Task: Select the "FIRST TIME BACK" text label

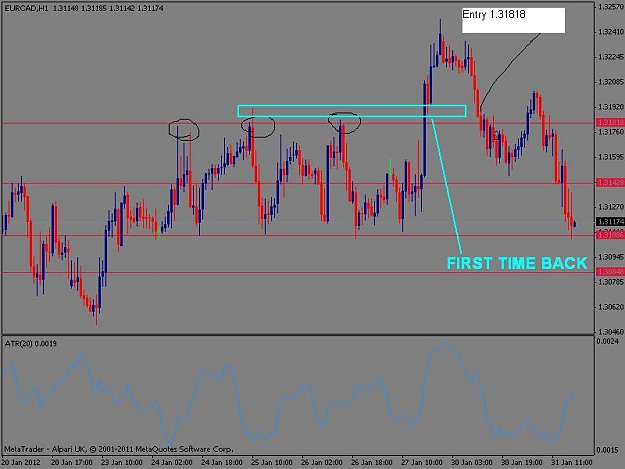Action: (517, 263)
